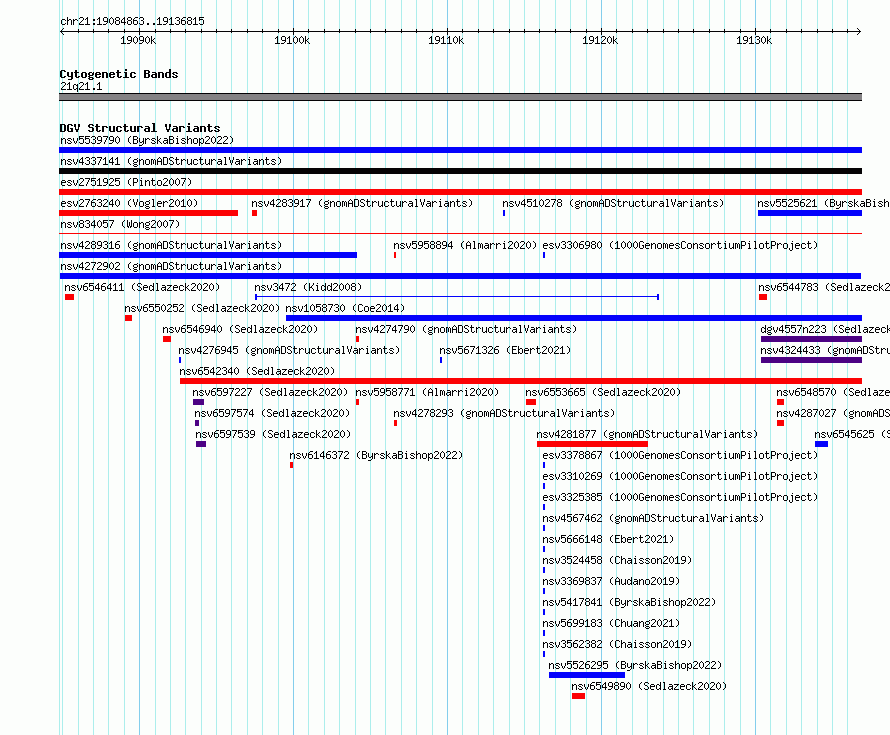Open nsv5526295 (ByrskaBishop2022) label

tap(635, 665)
